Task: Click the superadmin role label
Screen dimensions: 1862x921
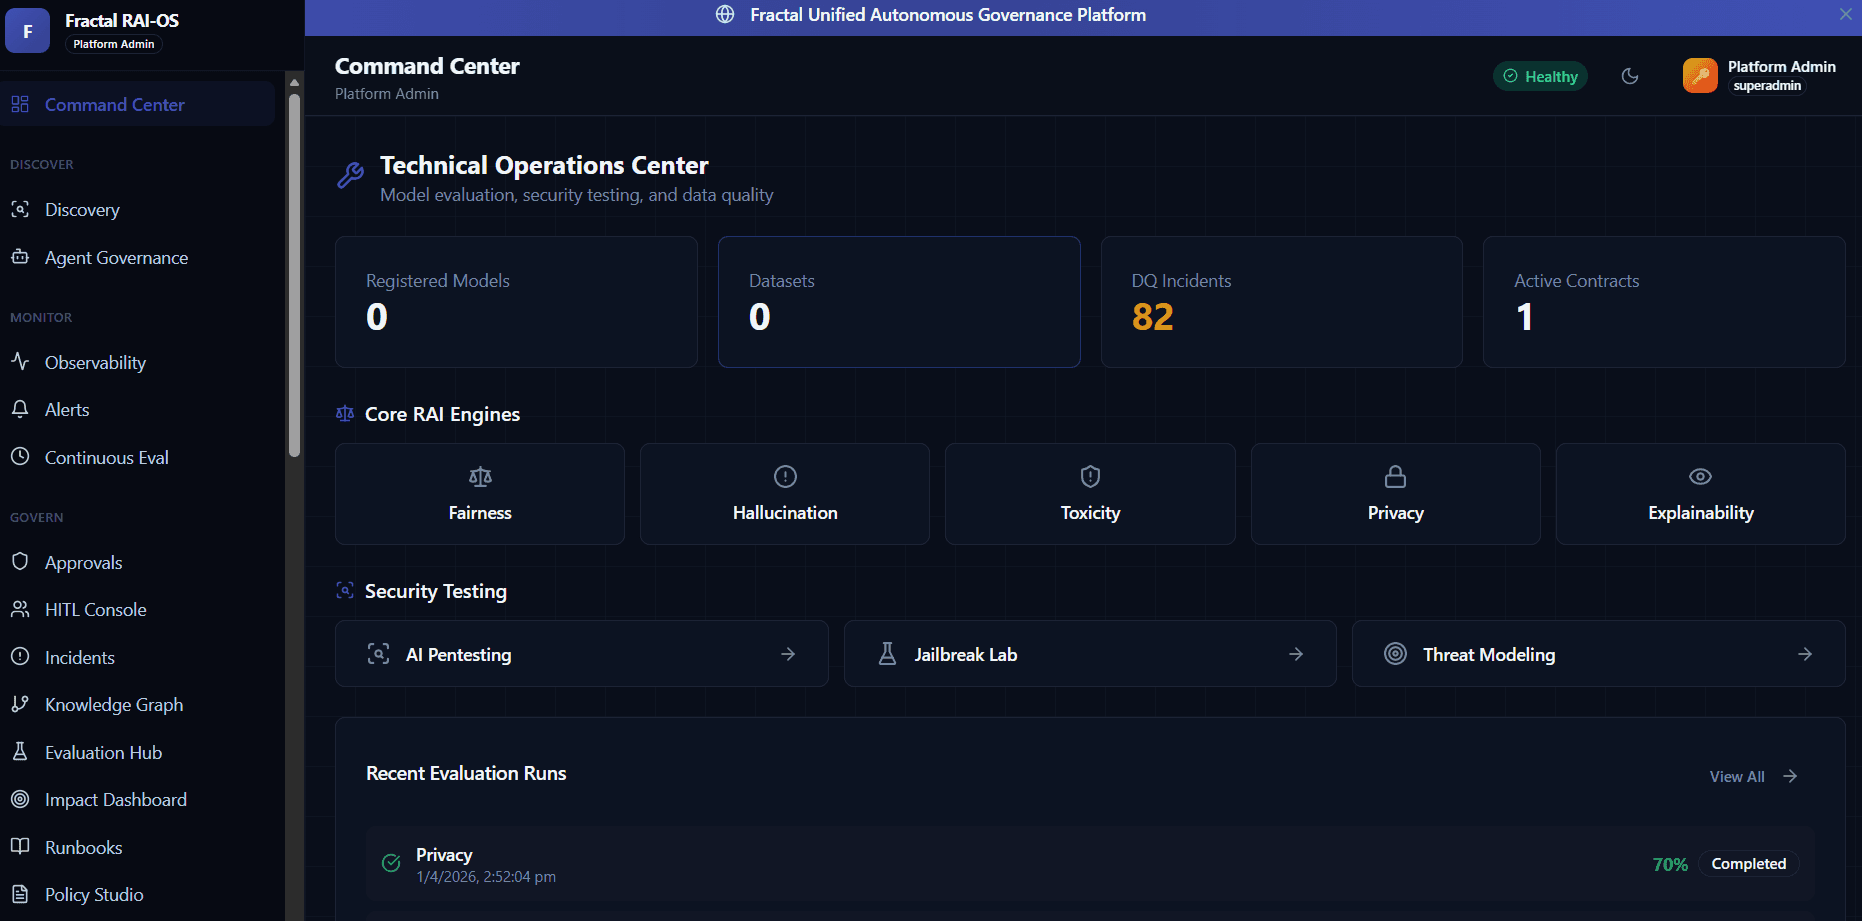Action: tap(1767, 86)
